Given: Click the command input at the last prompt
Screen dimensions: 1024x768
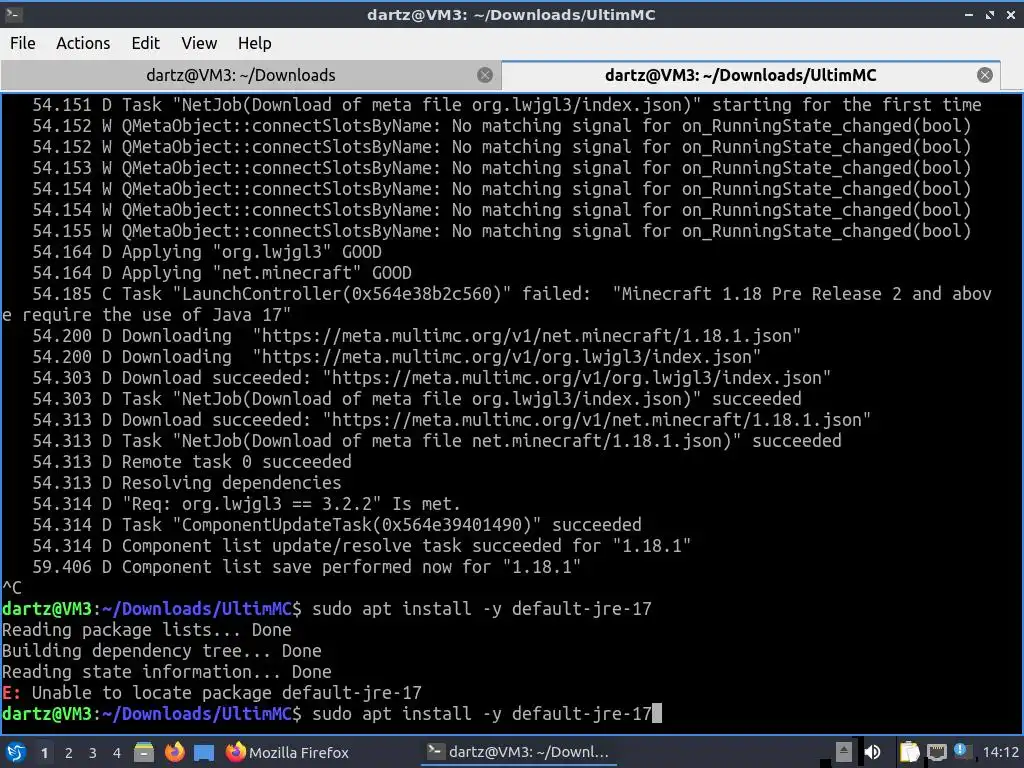Looking at the screenshot, I should pyautogui.click(x=482, y=714).
